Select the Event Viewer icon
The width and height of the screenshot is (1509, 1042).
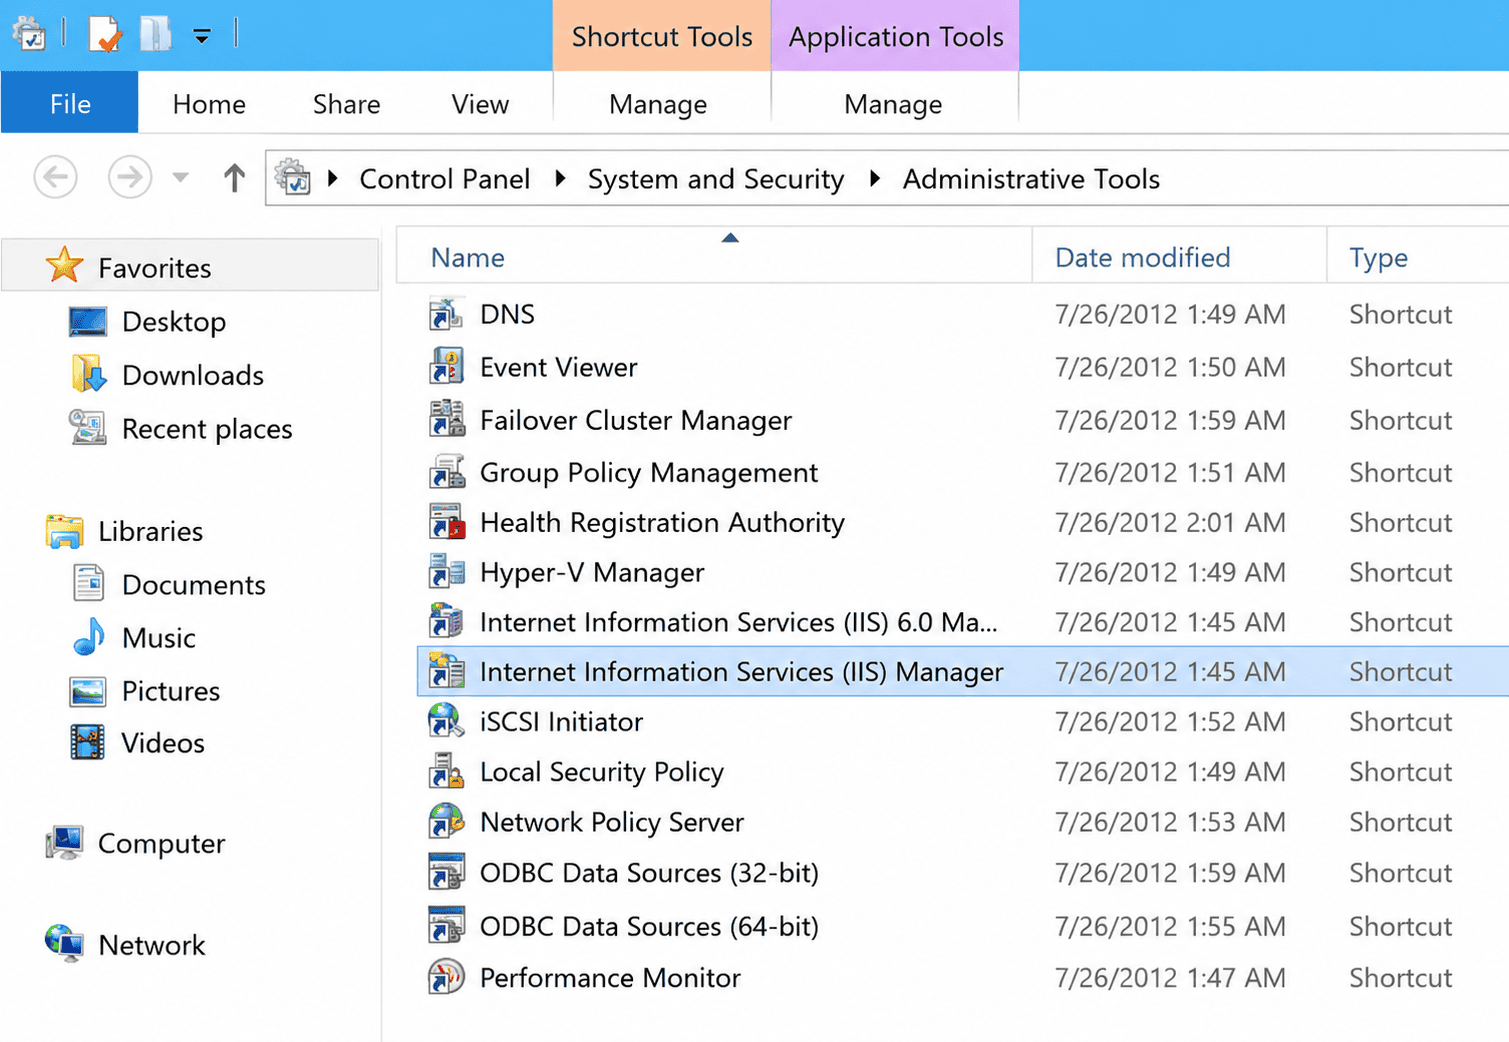pyautogui.click(x=446, y=367)
